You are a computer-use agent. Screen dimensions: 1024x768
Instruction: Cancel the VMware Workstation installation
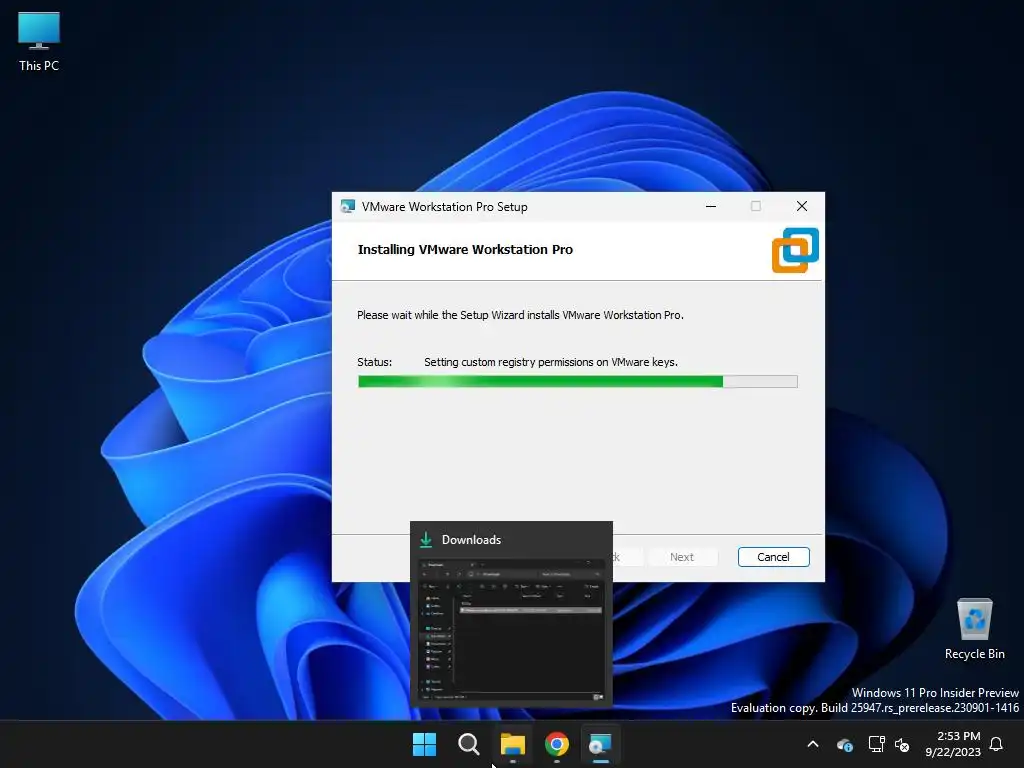[773, 557]
